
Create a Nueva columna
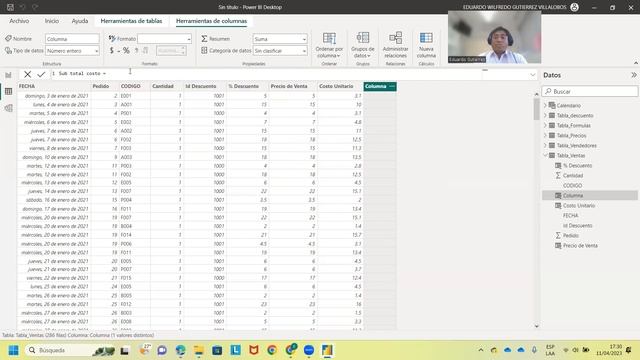(x=426, y=45)
